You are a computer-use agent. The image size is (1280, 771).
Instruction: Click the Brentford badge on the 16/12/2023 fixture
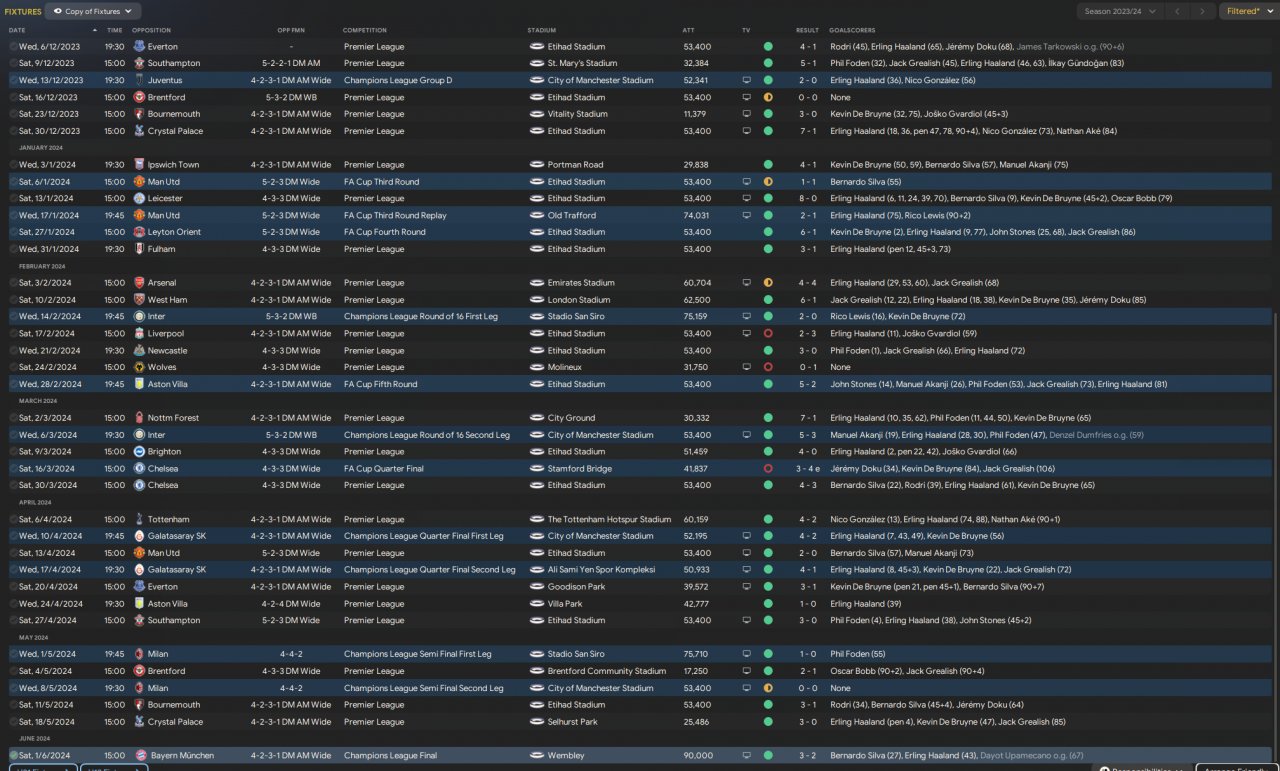click(139, 97)
